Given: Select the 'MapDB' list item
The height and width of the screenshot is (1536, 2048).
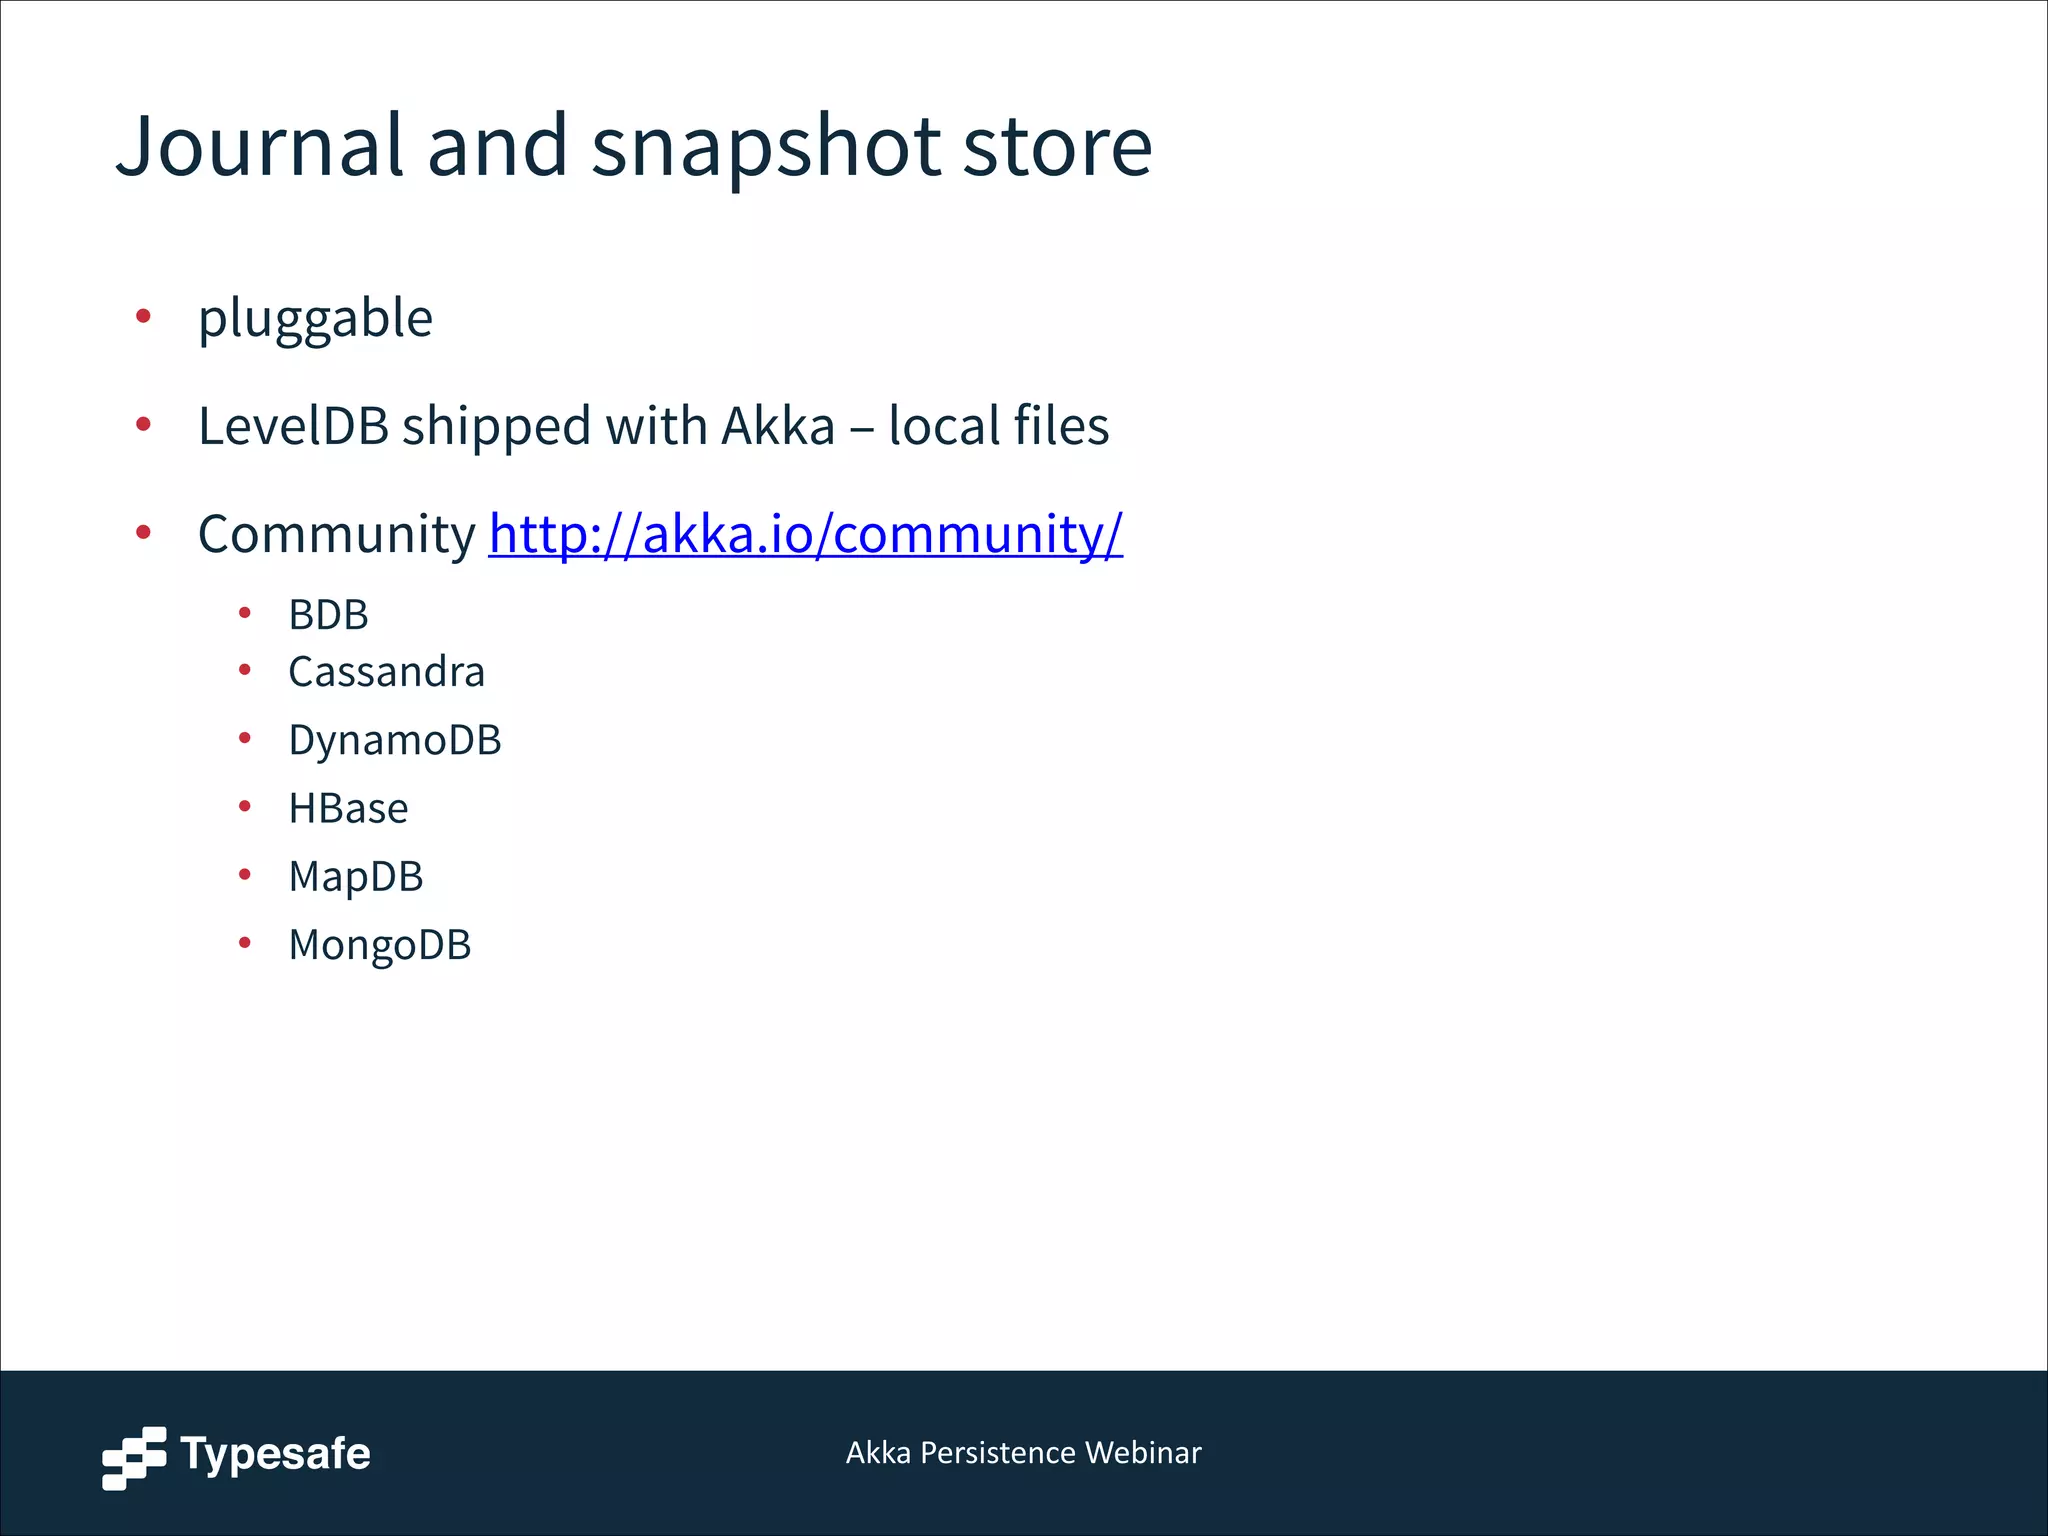Looking at the screenshot, I should tap(356, 877).
